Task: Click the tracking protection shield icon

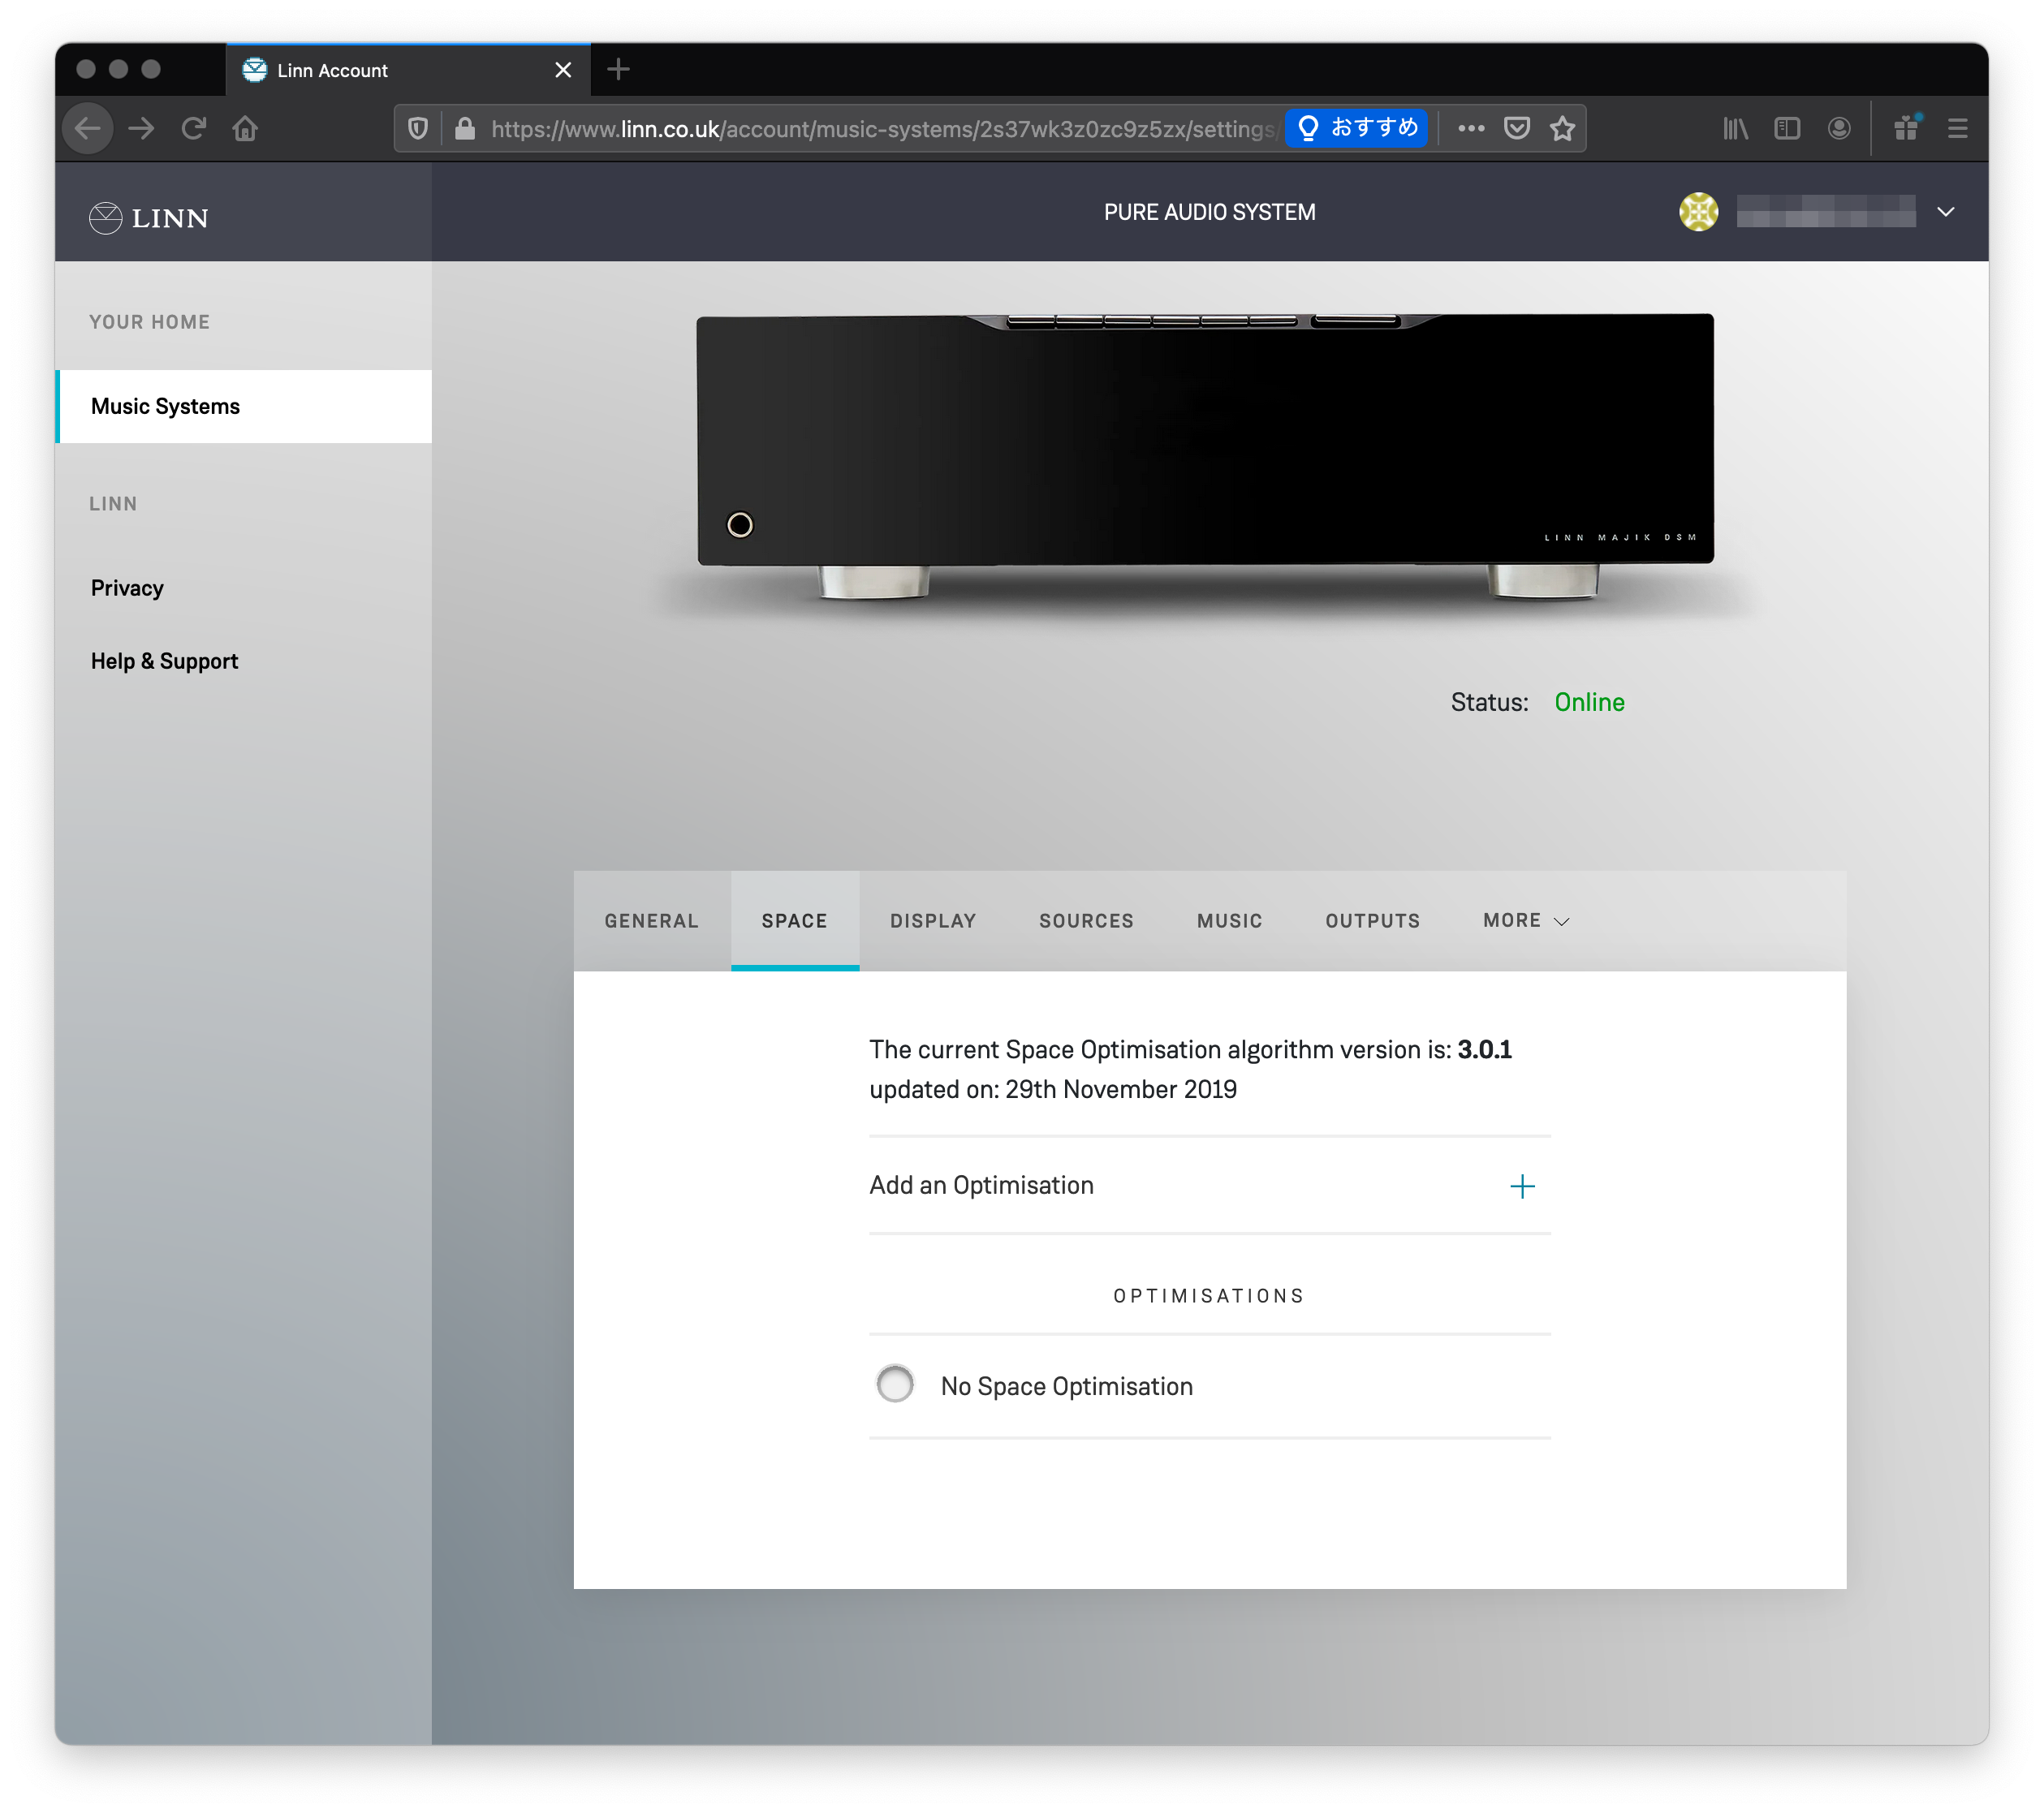Action: 418,128
